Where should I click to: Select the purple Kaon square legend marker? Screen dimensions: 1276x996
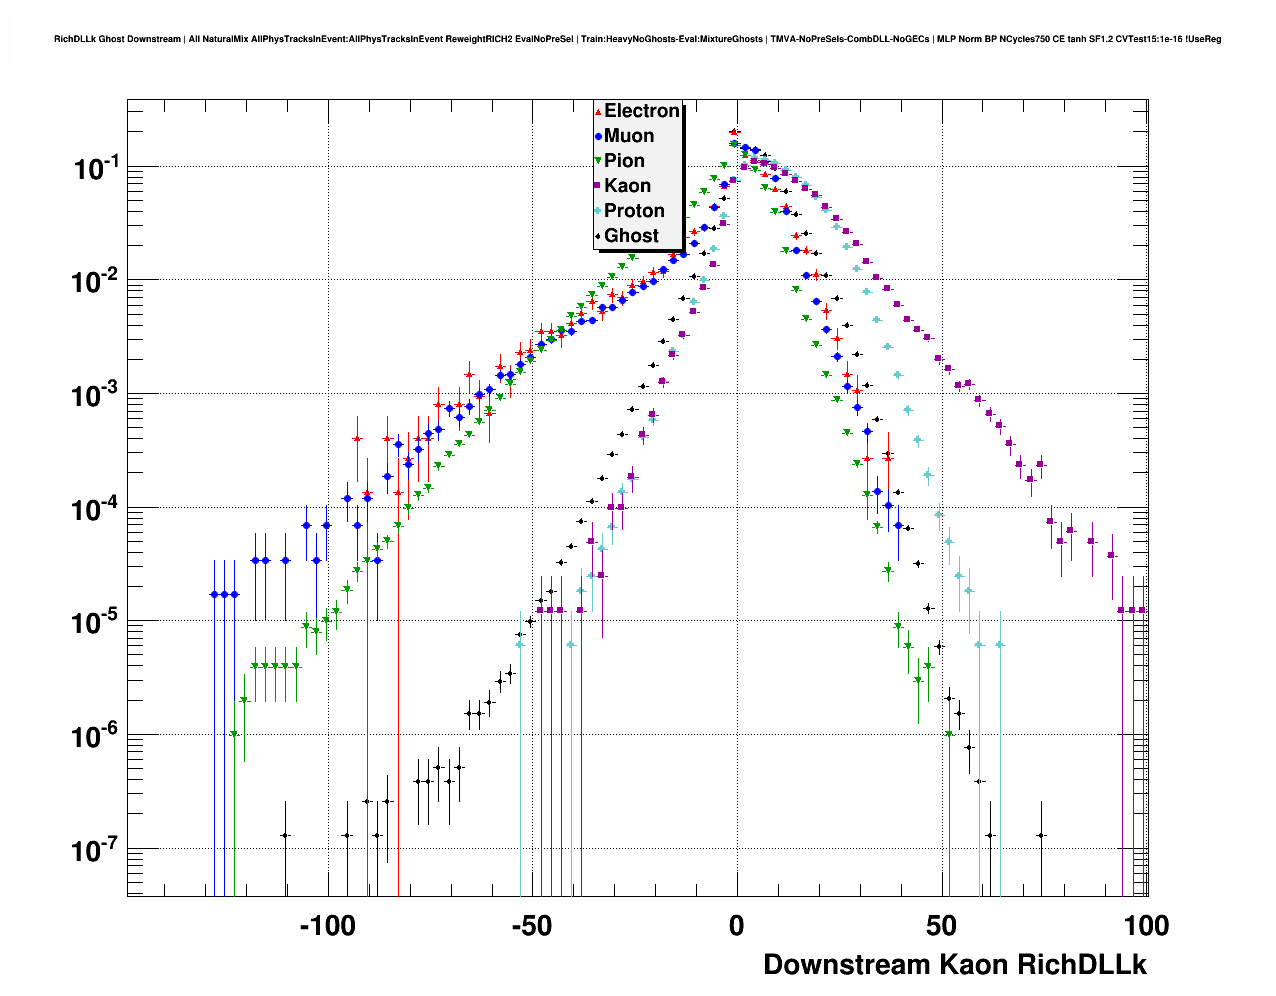pos(598,187)
